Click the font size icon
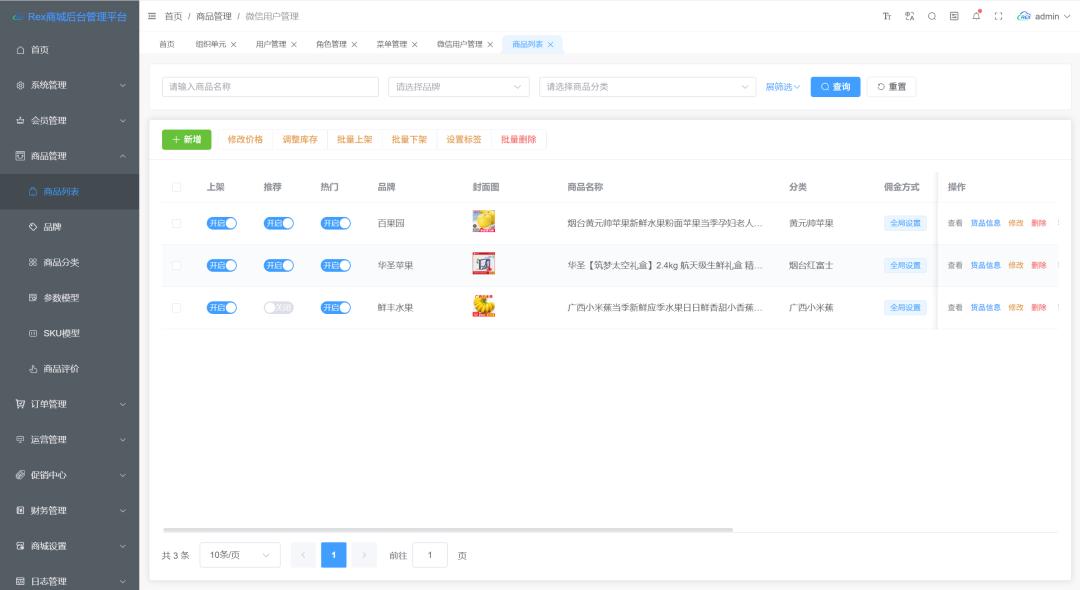Image resolution: width=1080 pixels, height=590 pixels. coord(887,17)
